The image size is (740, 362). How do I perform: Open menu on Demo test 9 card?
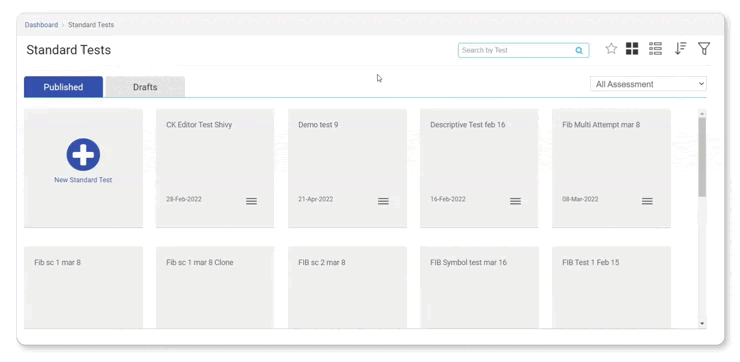tap(383, 201)
